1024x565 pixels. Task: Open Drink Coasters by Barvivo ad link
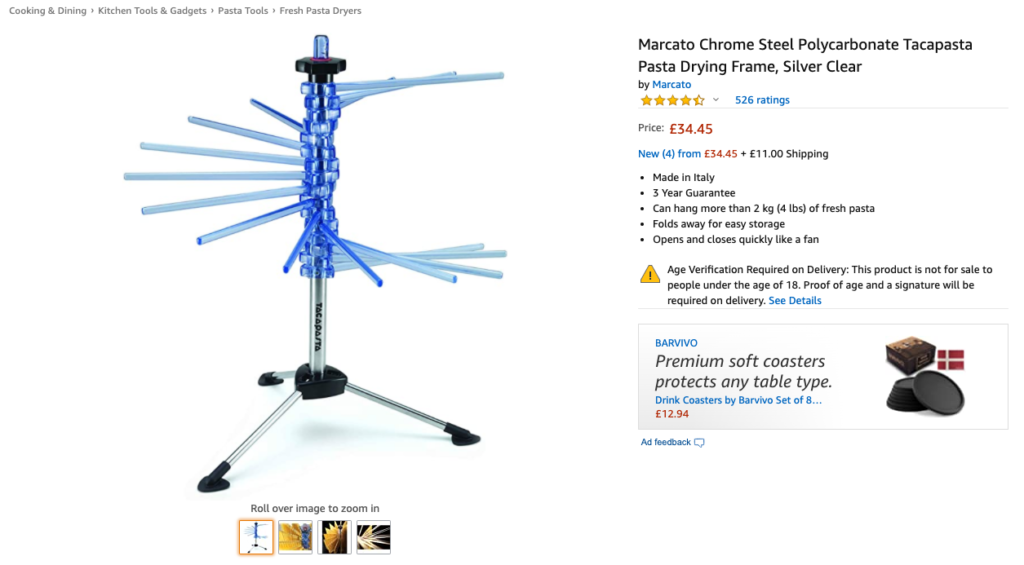point(739,400)
